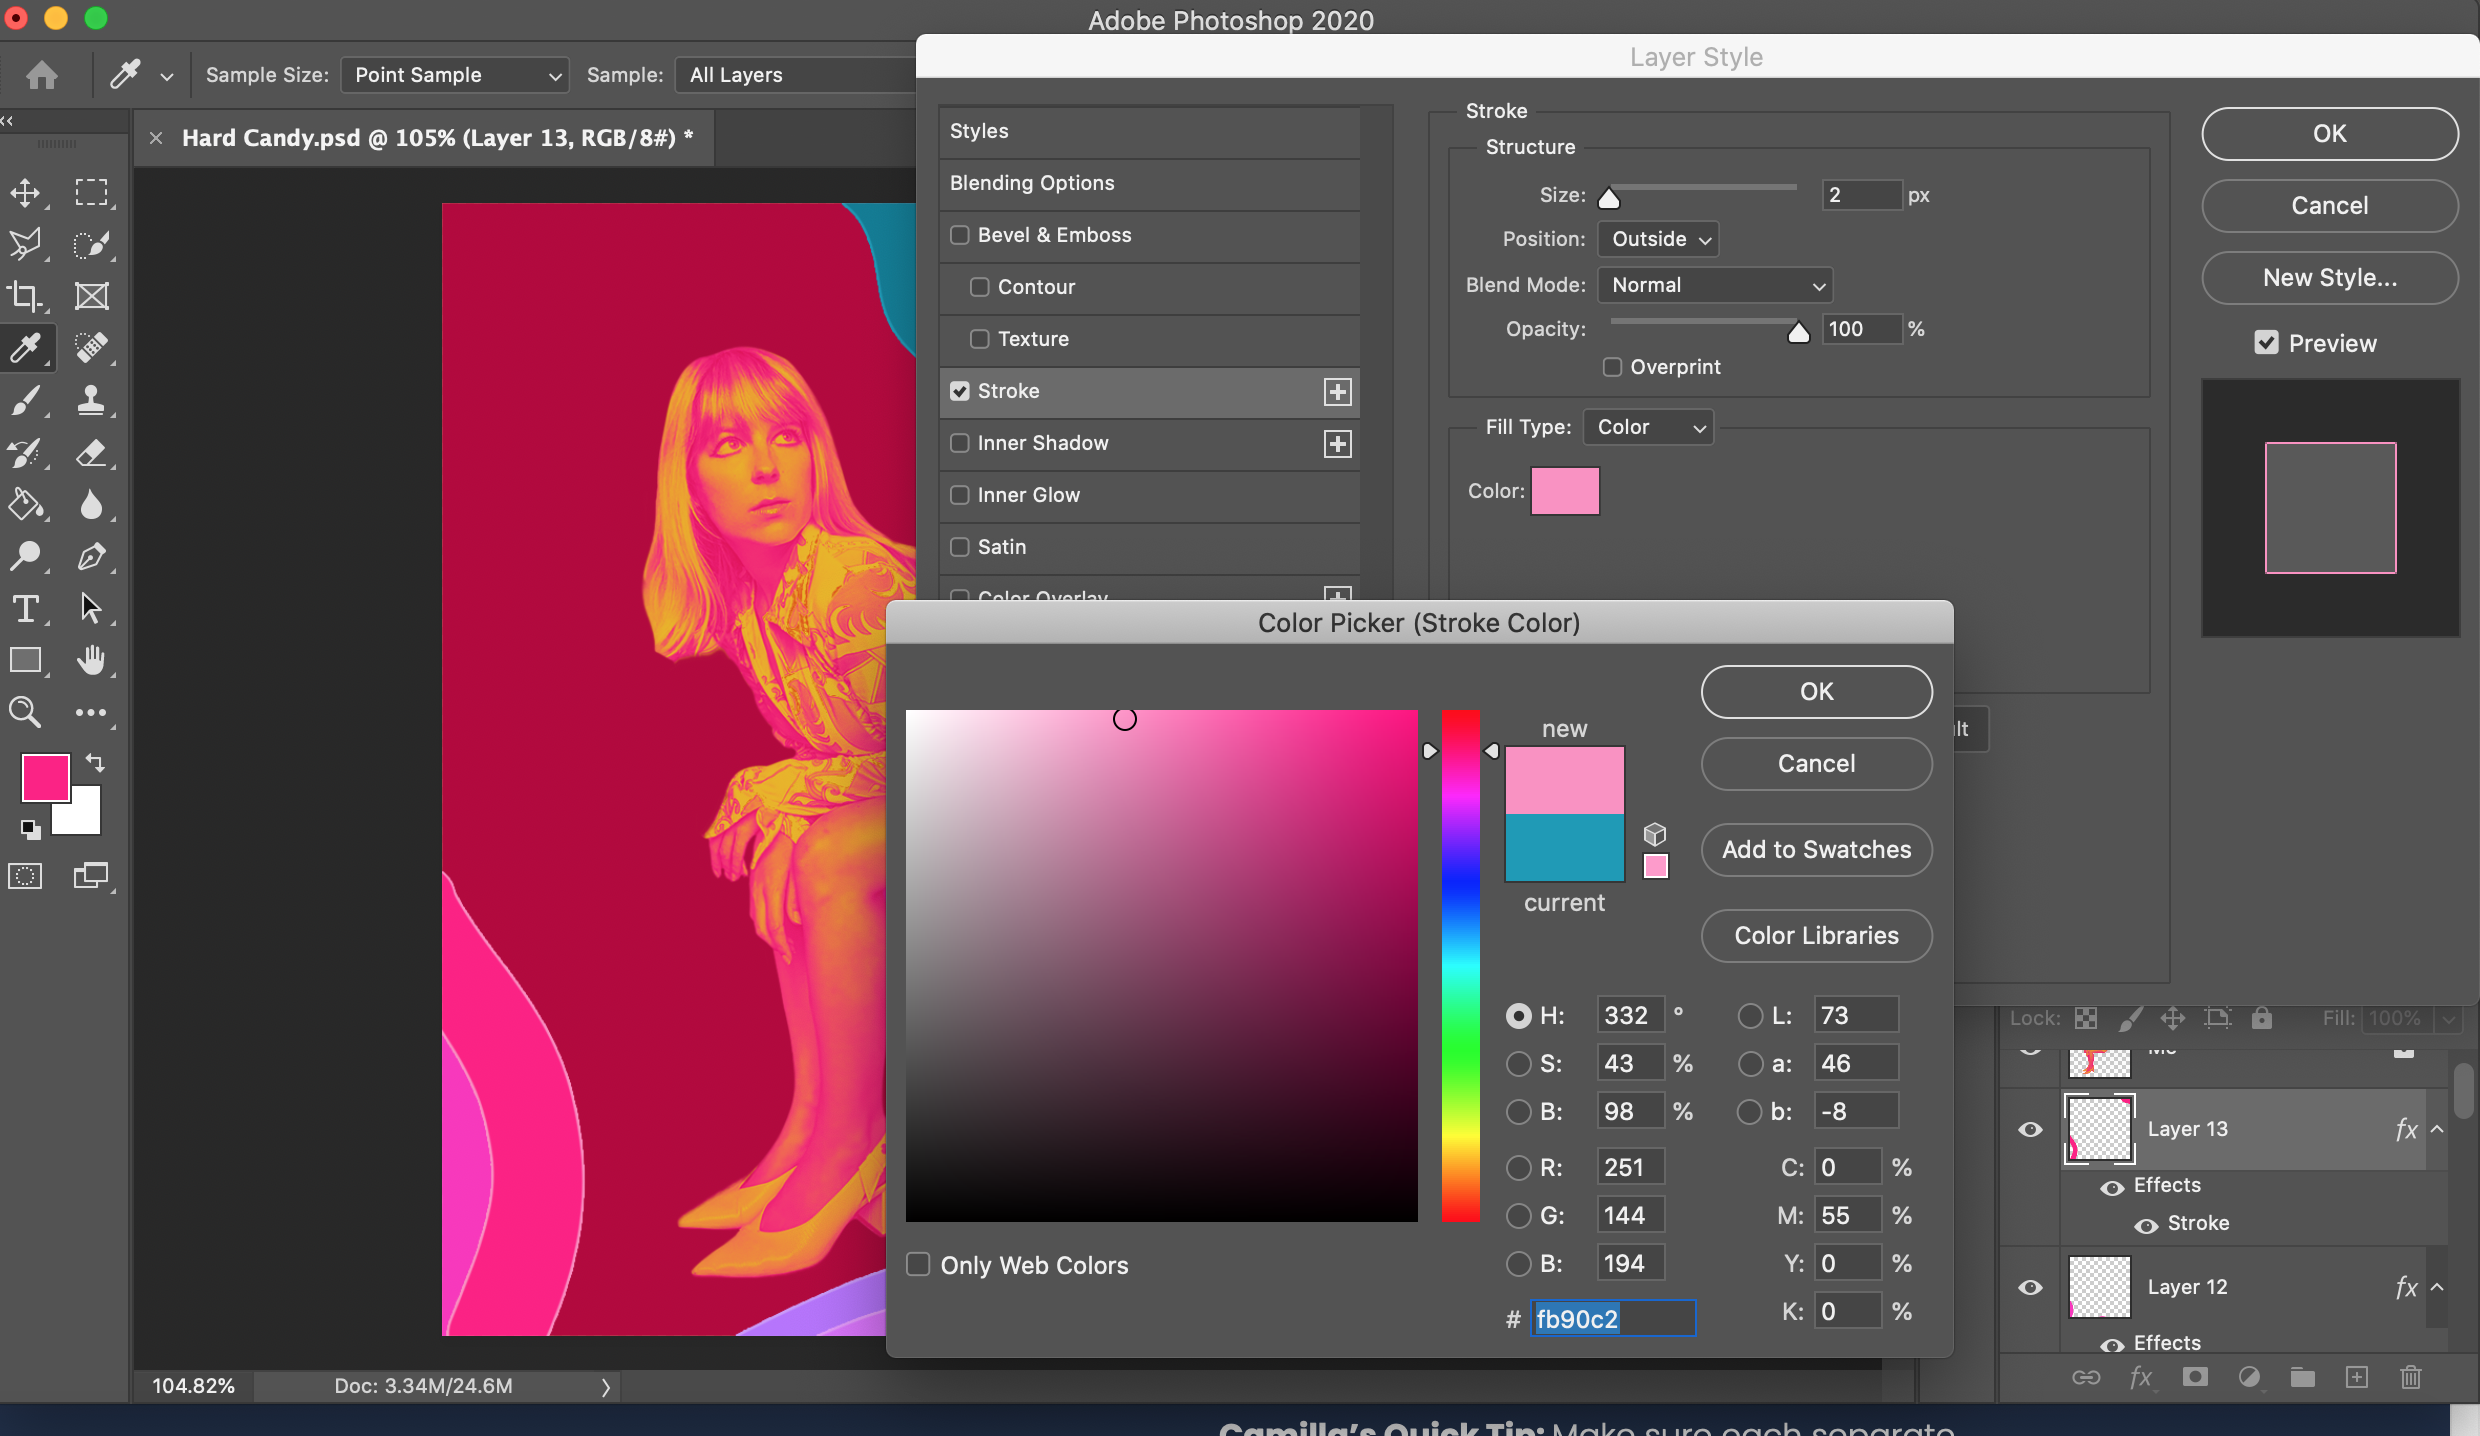This screenshot has width=2480, height=1436.
Task: Select the Horizontal Type tool
Action: 25,609
